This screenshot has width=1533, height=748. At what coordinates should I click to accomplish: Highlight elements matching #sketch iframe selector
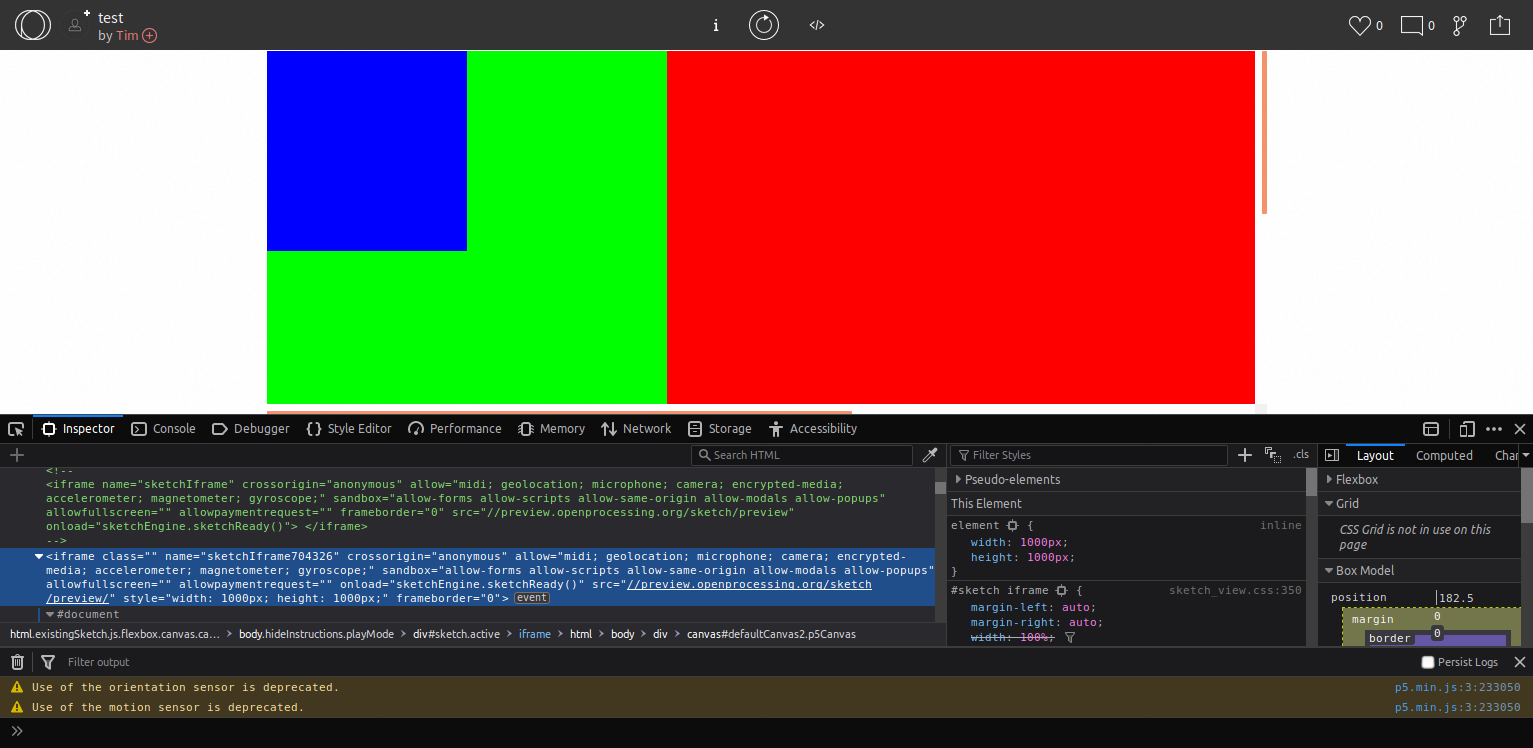1062,591
